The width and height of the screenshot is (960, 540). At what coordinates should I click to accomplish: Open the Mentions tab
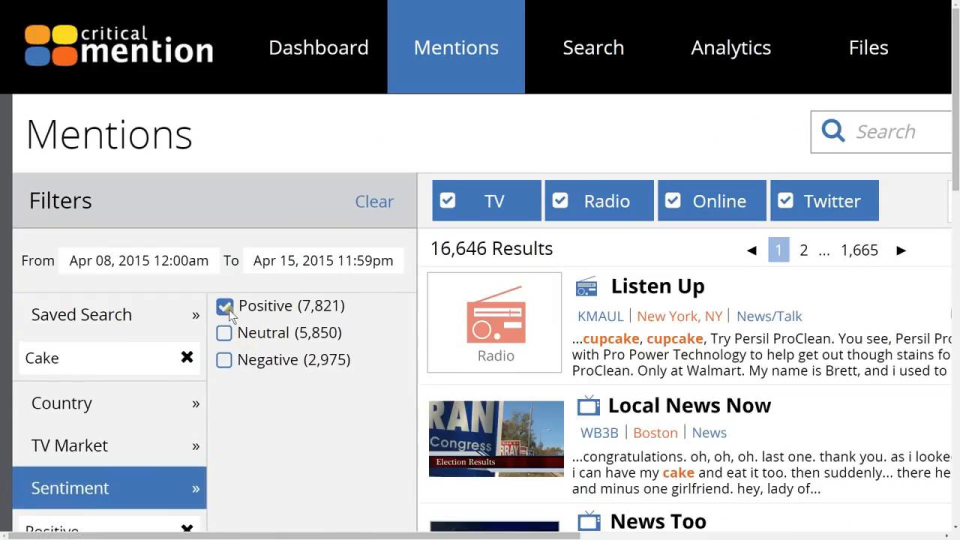[x=456, y=47]
